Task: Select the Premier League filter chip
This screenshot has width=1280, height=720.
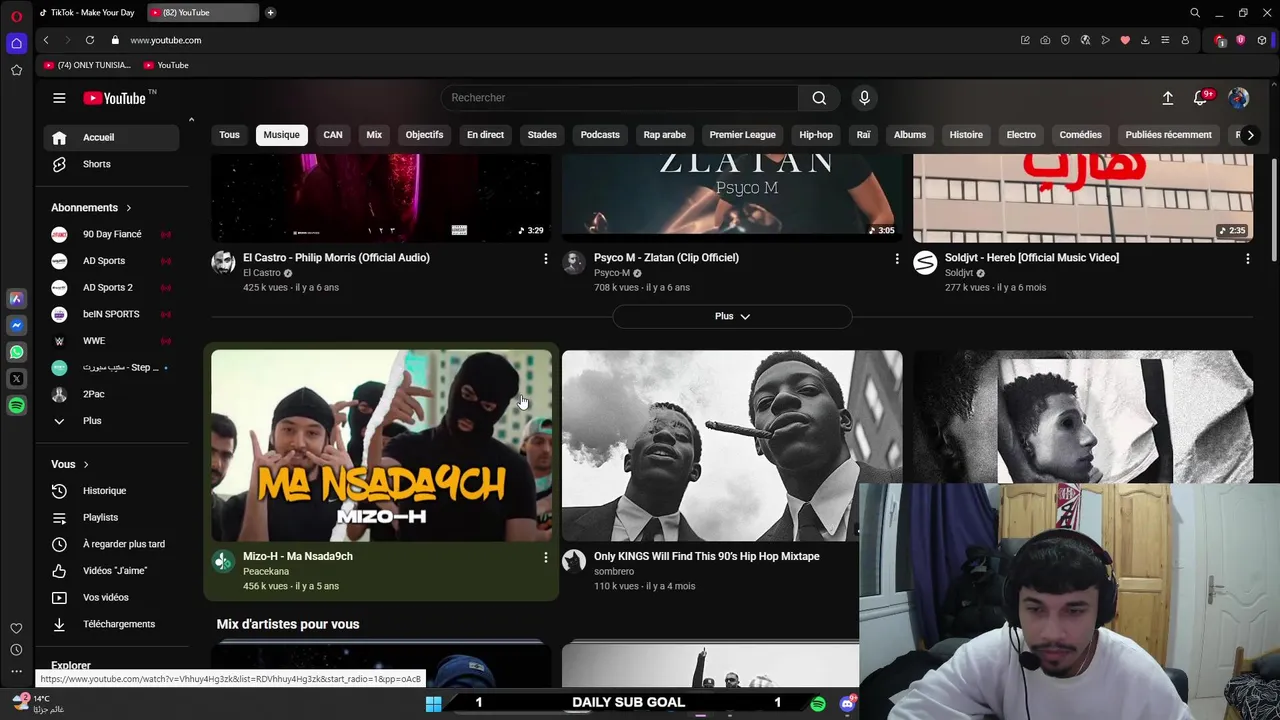Action: [x=742, y=135]
